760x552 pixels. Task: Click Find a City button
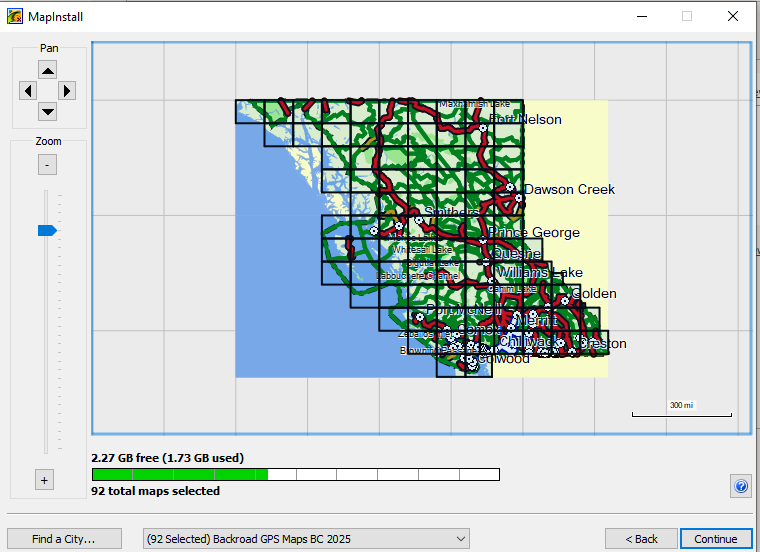pos(64,538)
